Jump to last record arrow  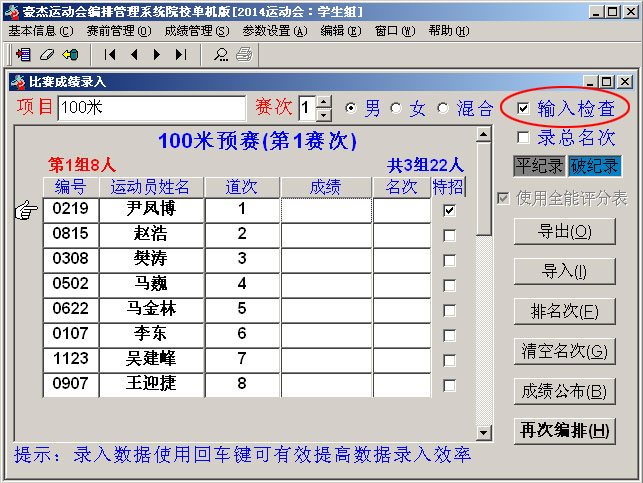(181, 55)
